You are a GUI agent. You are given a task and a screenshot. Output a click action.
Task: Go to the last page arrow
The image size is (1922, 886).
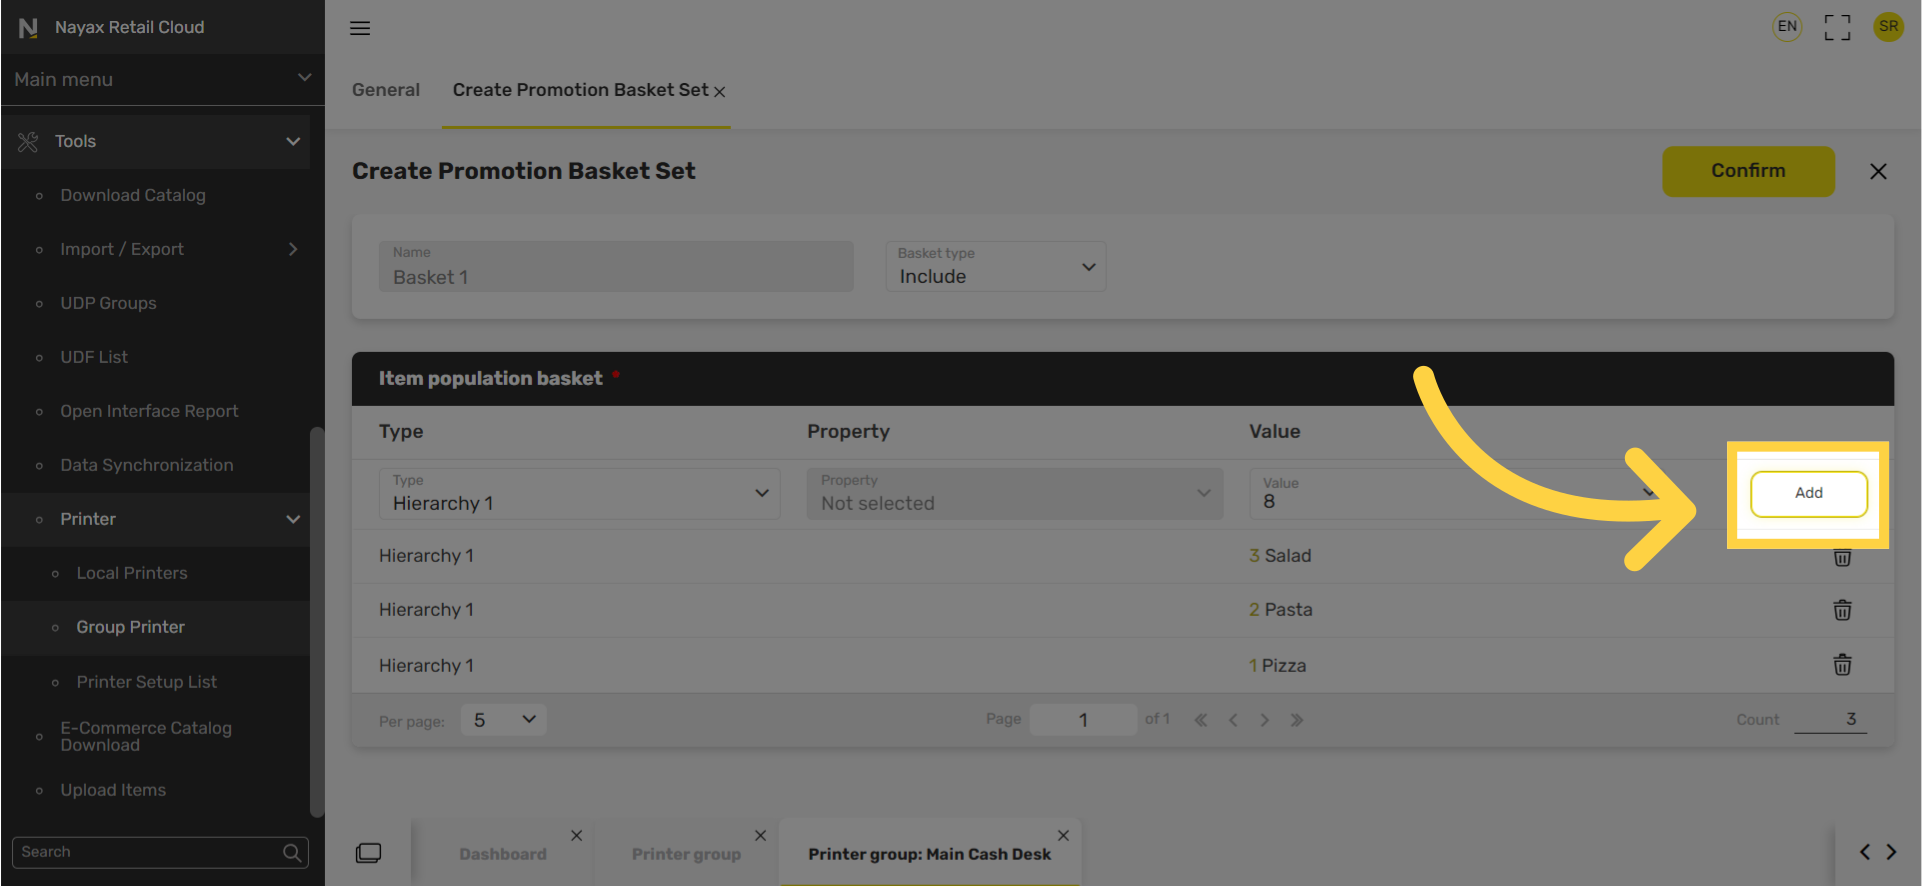(x=1297, y=720)
